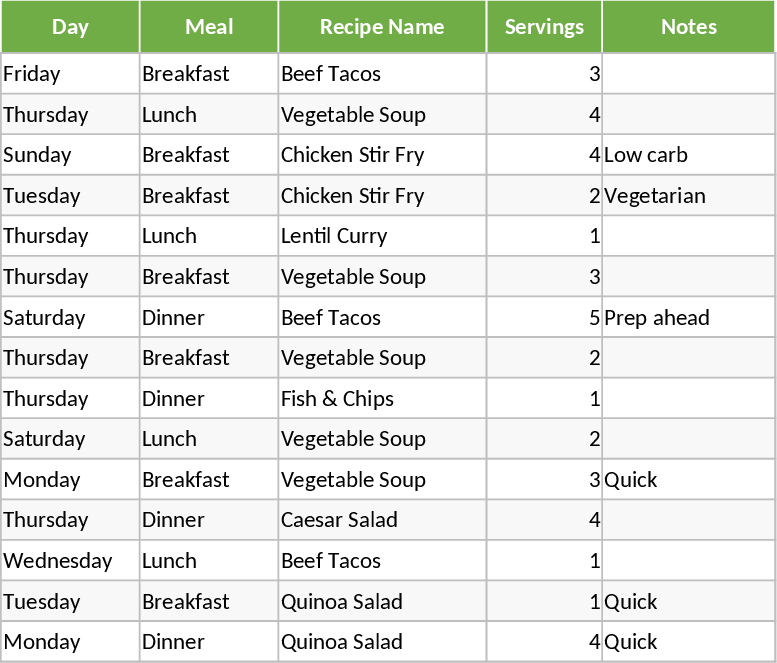Click the Day column header
This screenshot has width=777, height=663.
[70, 27]
